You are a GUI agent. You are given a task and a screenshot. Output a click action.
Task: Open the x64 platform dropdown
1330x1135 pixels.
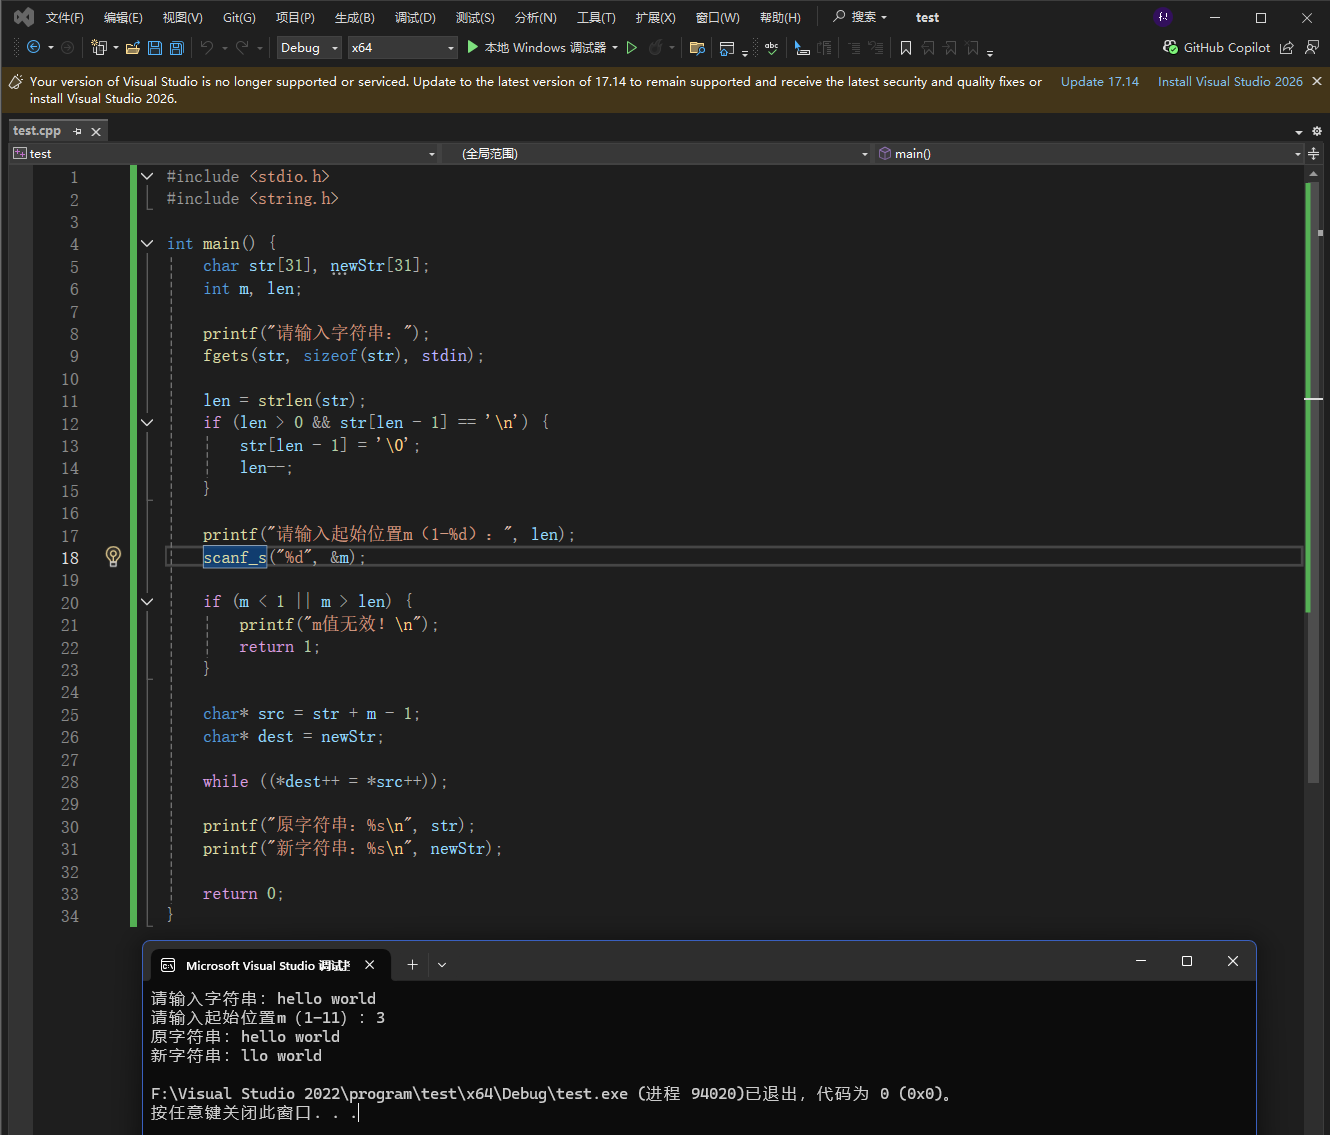click(x=402, y=47)
